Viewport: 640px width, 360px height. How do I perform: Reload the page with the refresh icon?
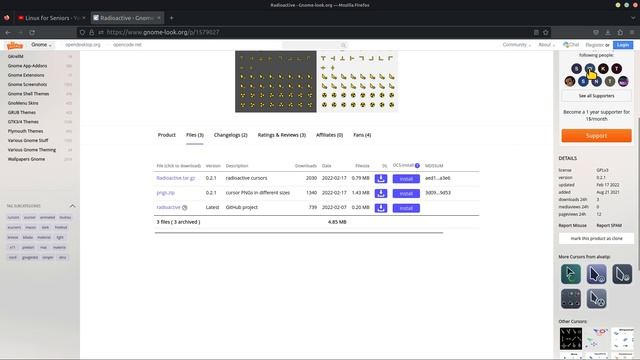tap(32, 32)
